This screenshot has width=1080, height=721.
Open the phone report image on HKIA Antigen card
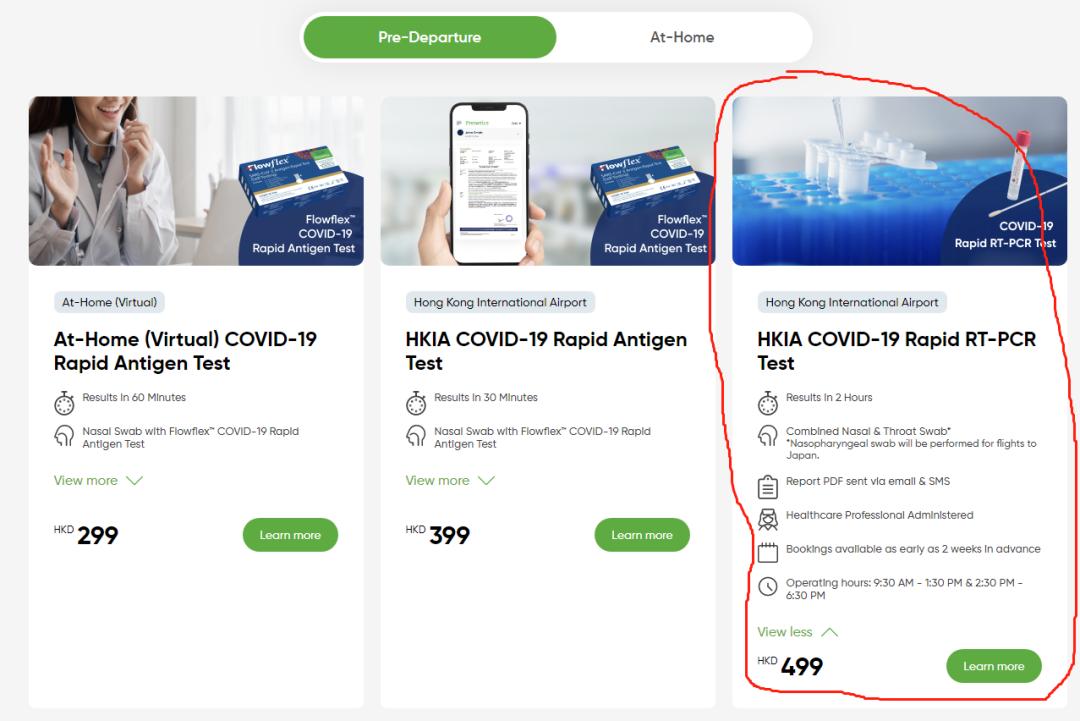point(548,181)
